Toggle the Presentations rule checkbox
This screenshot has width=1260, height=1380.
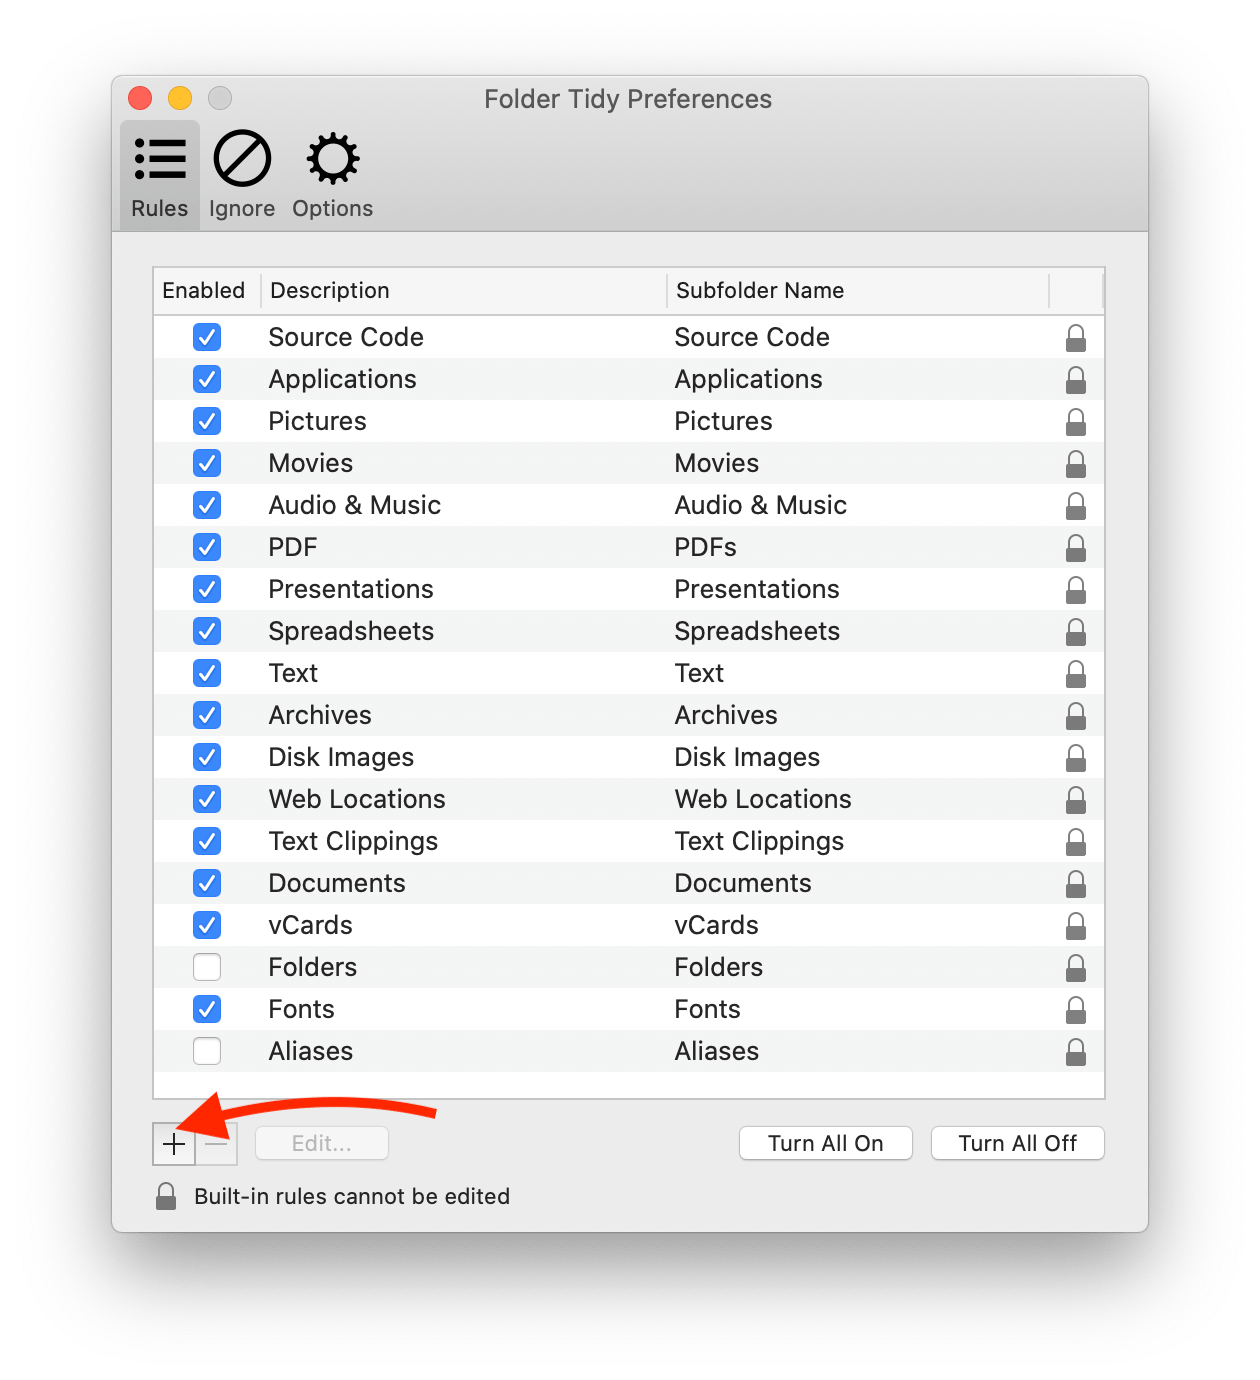tap(207, 589)
